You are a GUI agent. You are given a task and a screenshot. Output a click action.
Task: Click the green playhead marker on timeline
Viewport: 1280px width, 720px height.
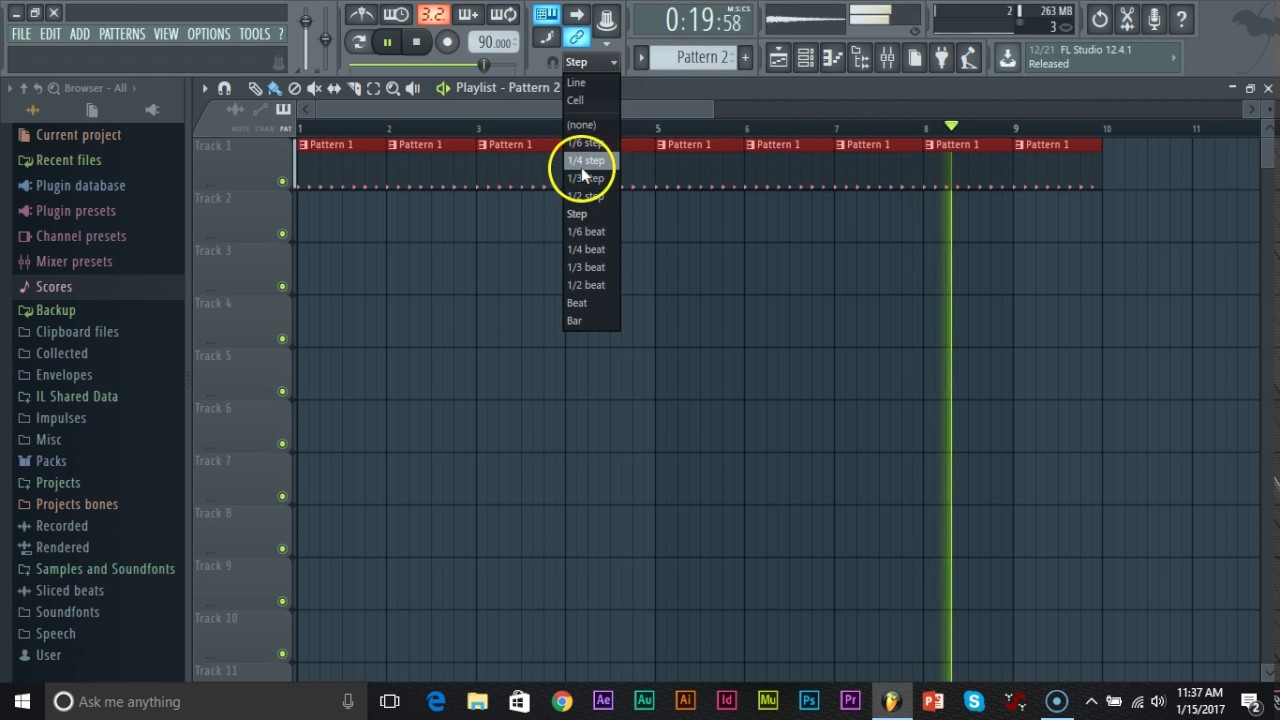(x=951, y=125)
